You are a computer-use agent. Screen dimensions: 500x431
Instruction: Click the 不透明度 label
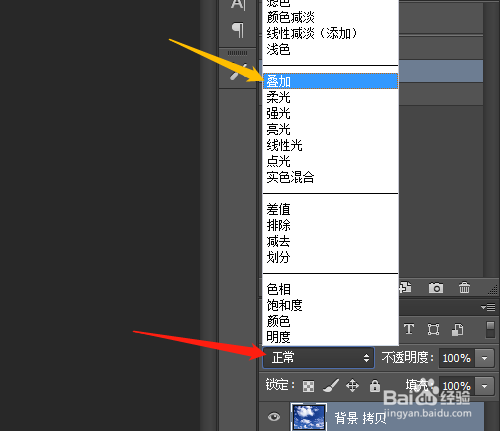pos(408,358)
